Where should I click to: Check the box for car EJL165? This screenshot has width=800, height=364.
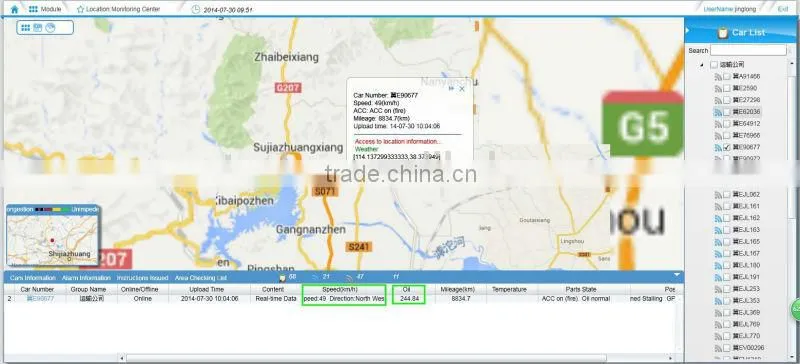727,241
